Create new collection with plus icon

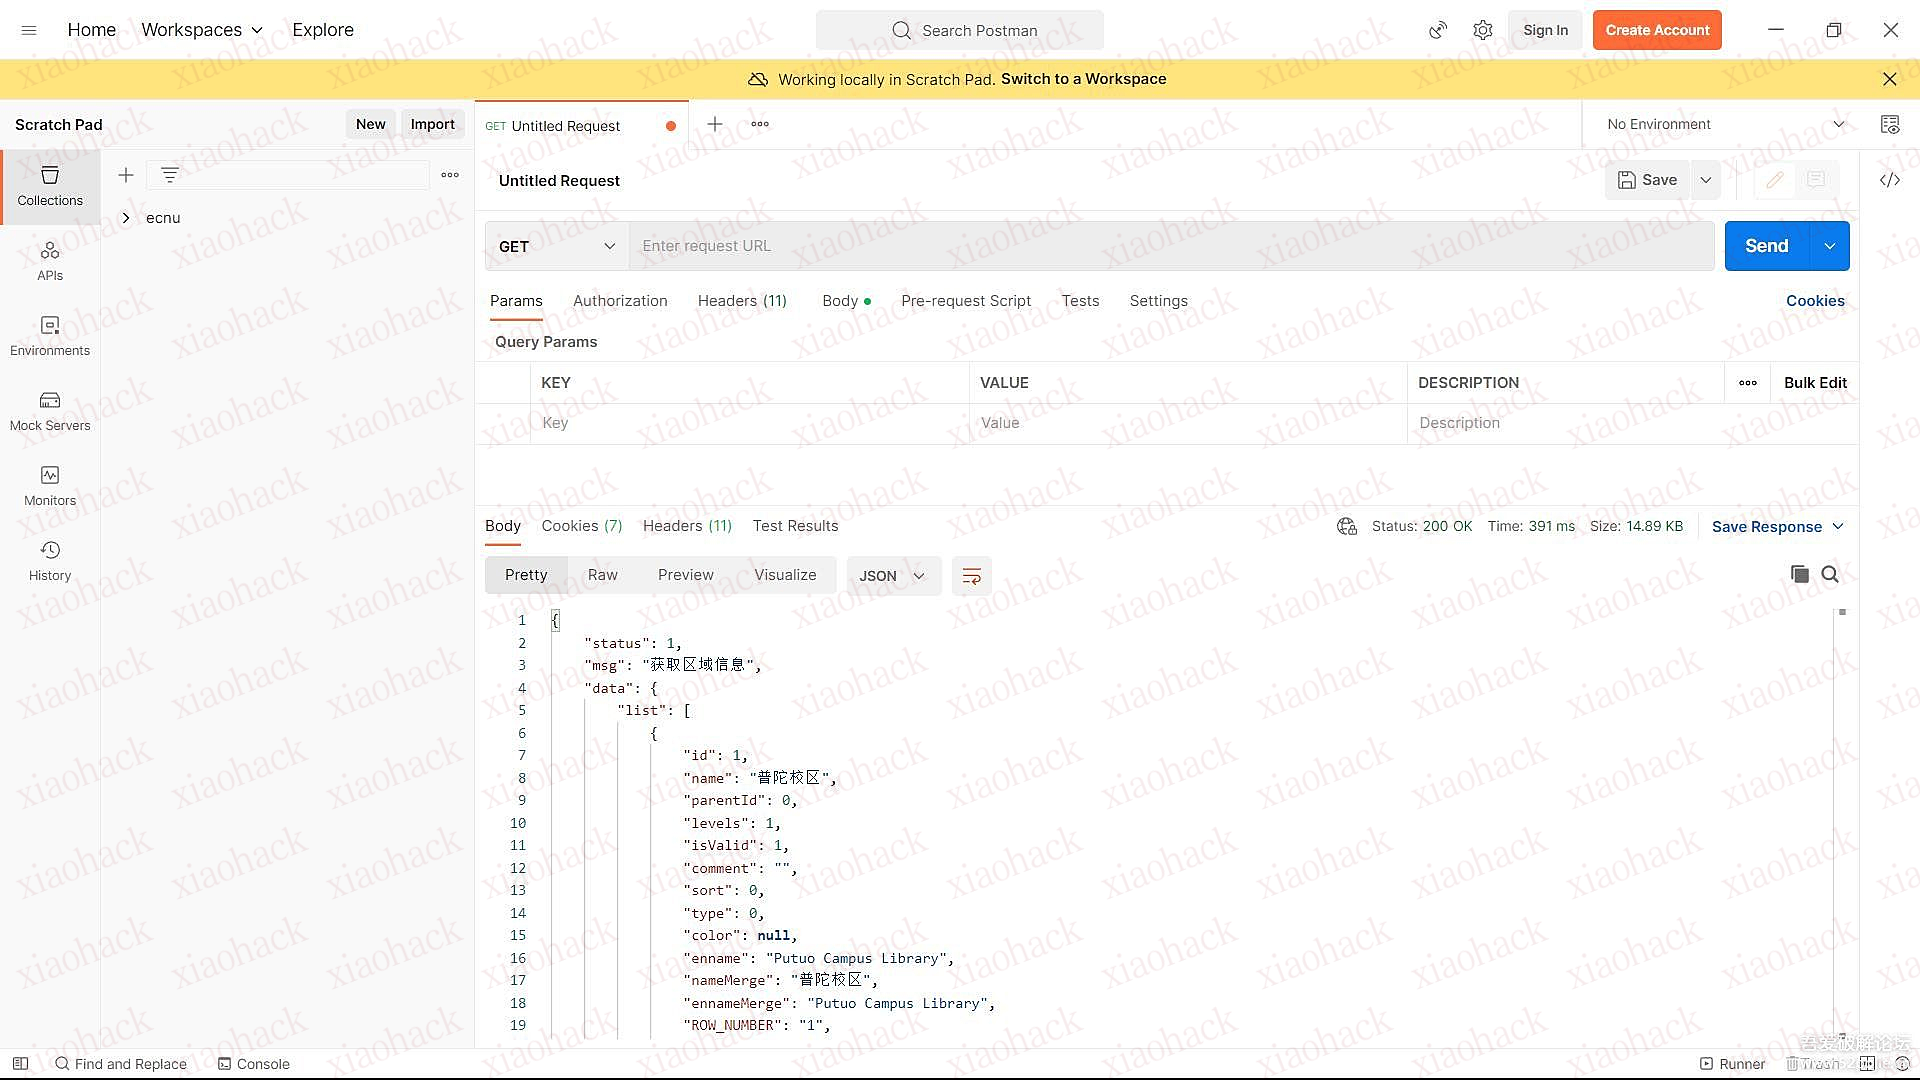pos(126,175)
